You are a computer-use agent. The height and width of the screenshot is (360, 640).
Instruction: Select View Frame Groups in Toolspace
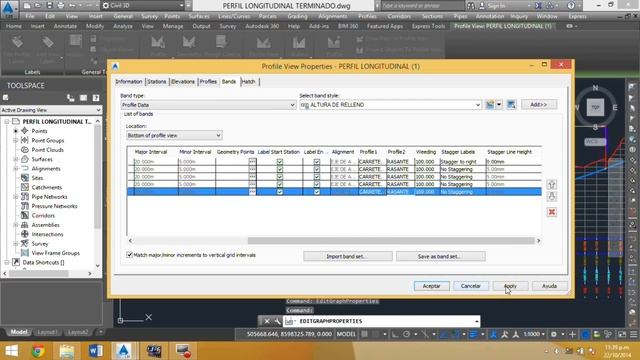pos(56,253)
